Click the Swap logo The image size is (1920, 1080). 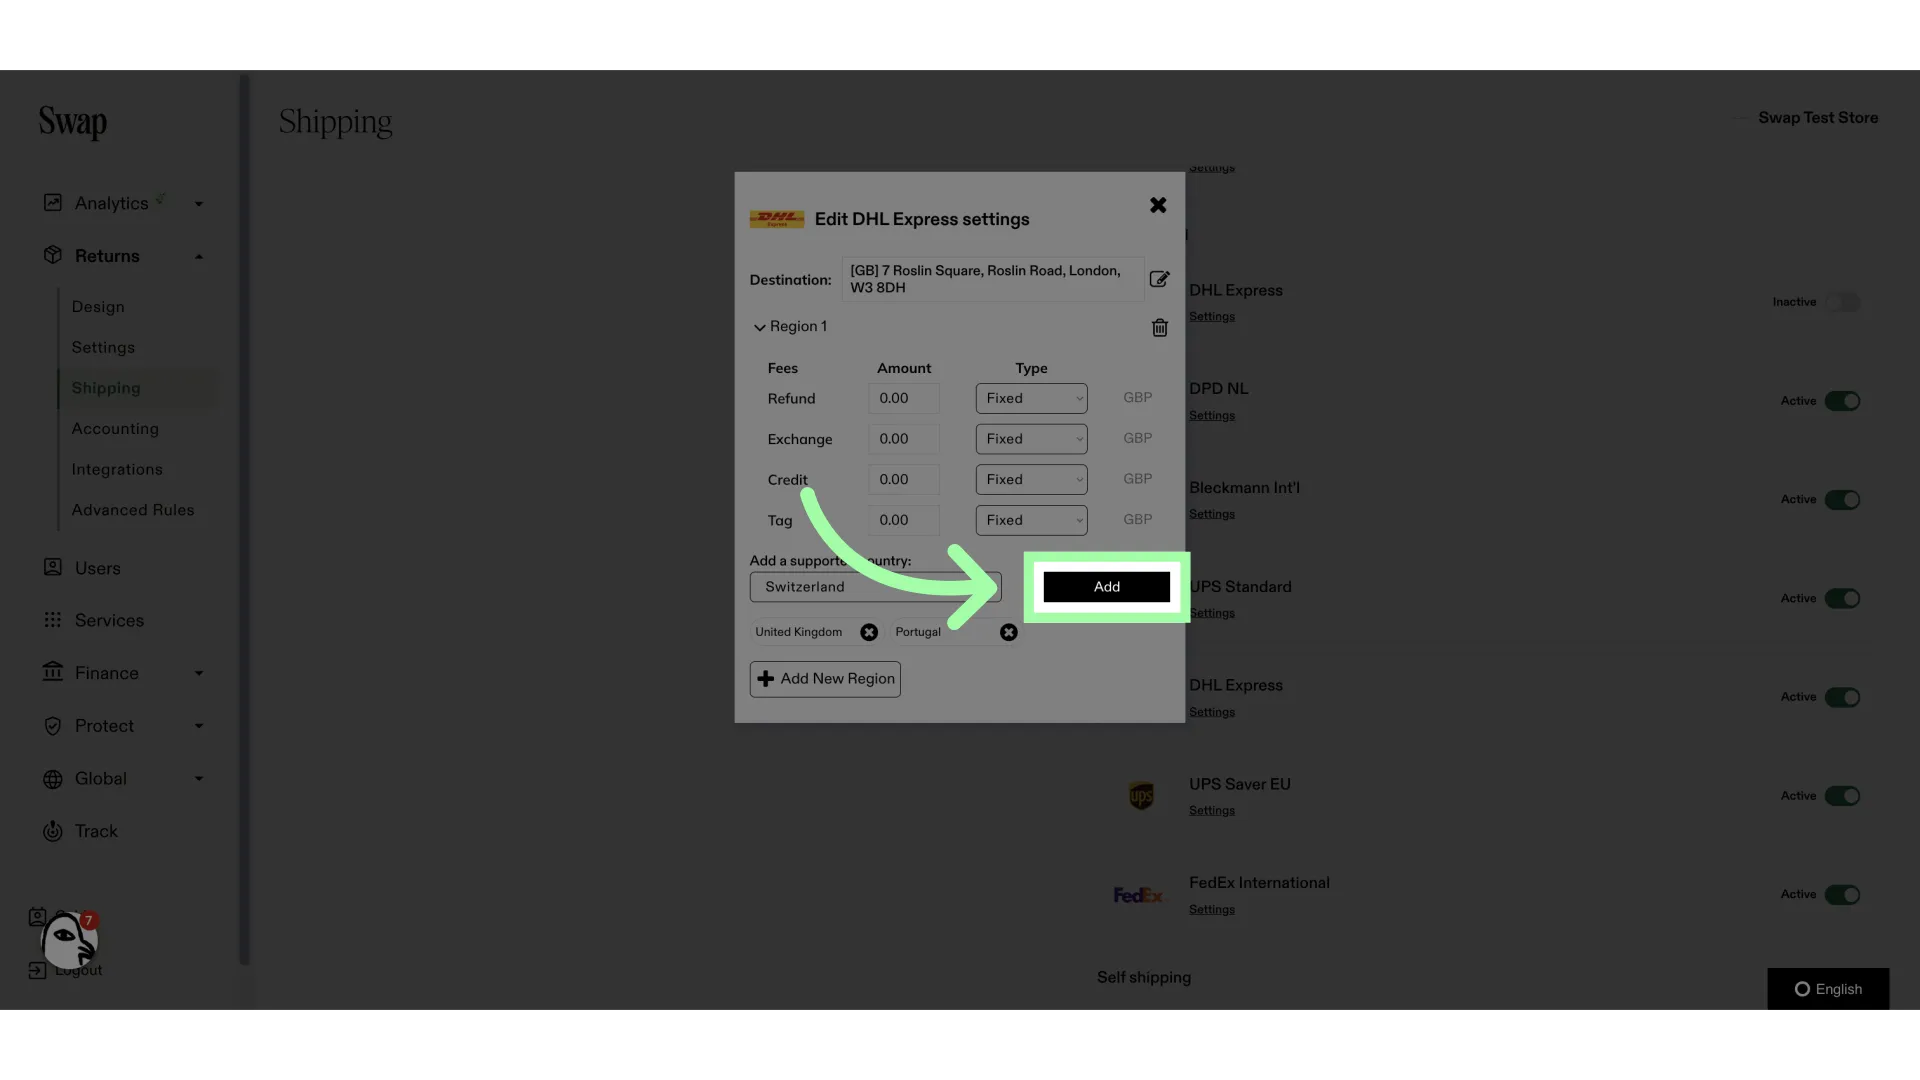pos(73,122)
